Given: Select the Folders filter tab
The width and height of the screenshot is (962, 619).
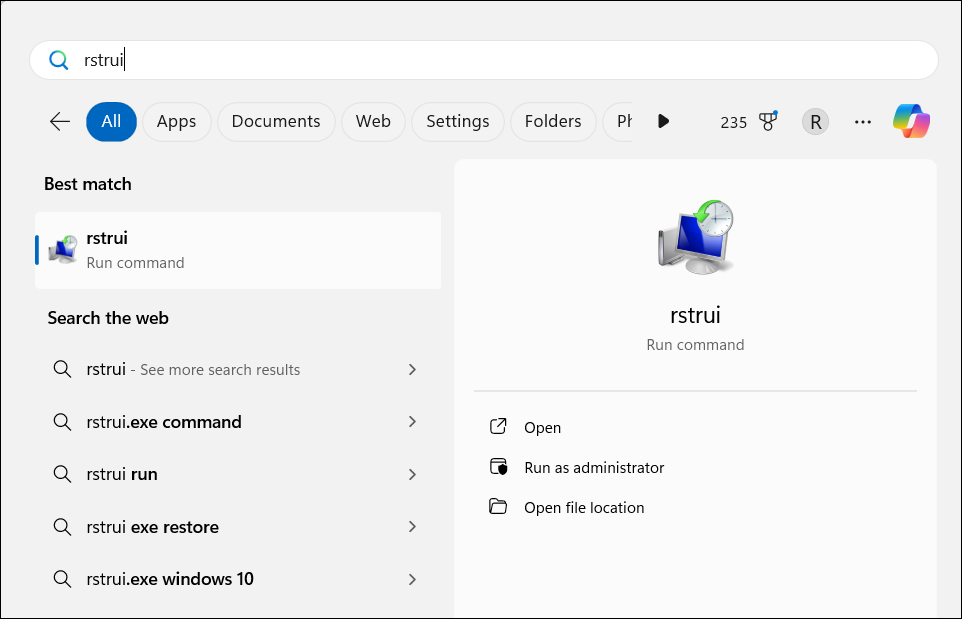Looking at the screenshot, I should point(552,121).
